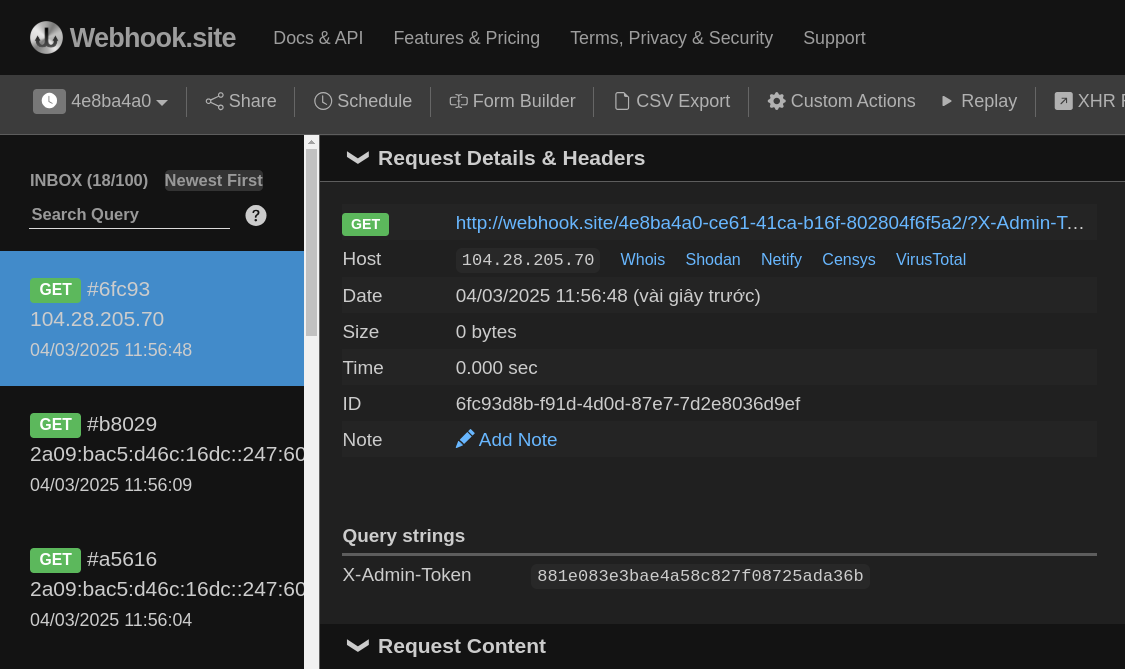Open the Form Builder tool
The image size is (1125, 669).
512,101
